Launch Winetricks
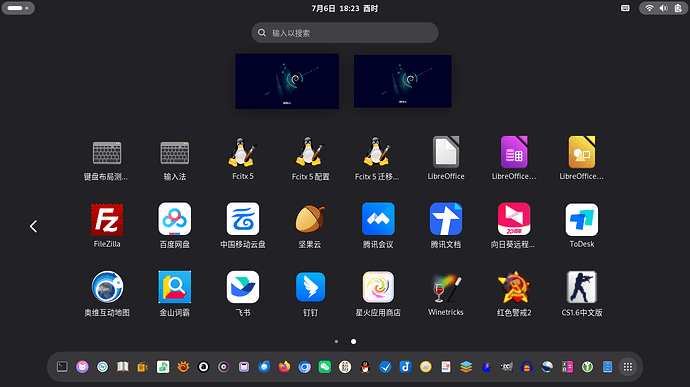Screen dimensions: 690x387 coord(446,294)
